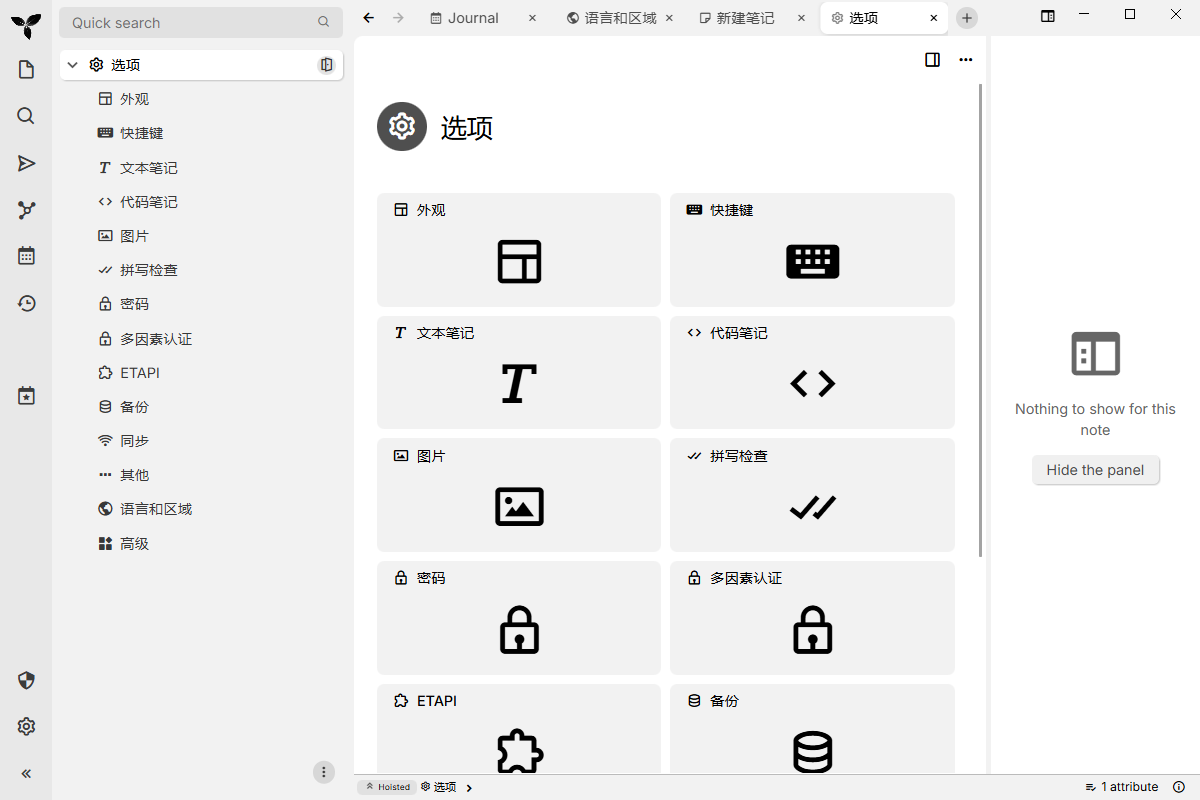Switch to the Journal tab

coord(472,17)
